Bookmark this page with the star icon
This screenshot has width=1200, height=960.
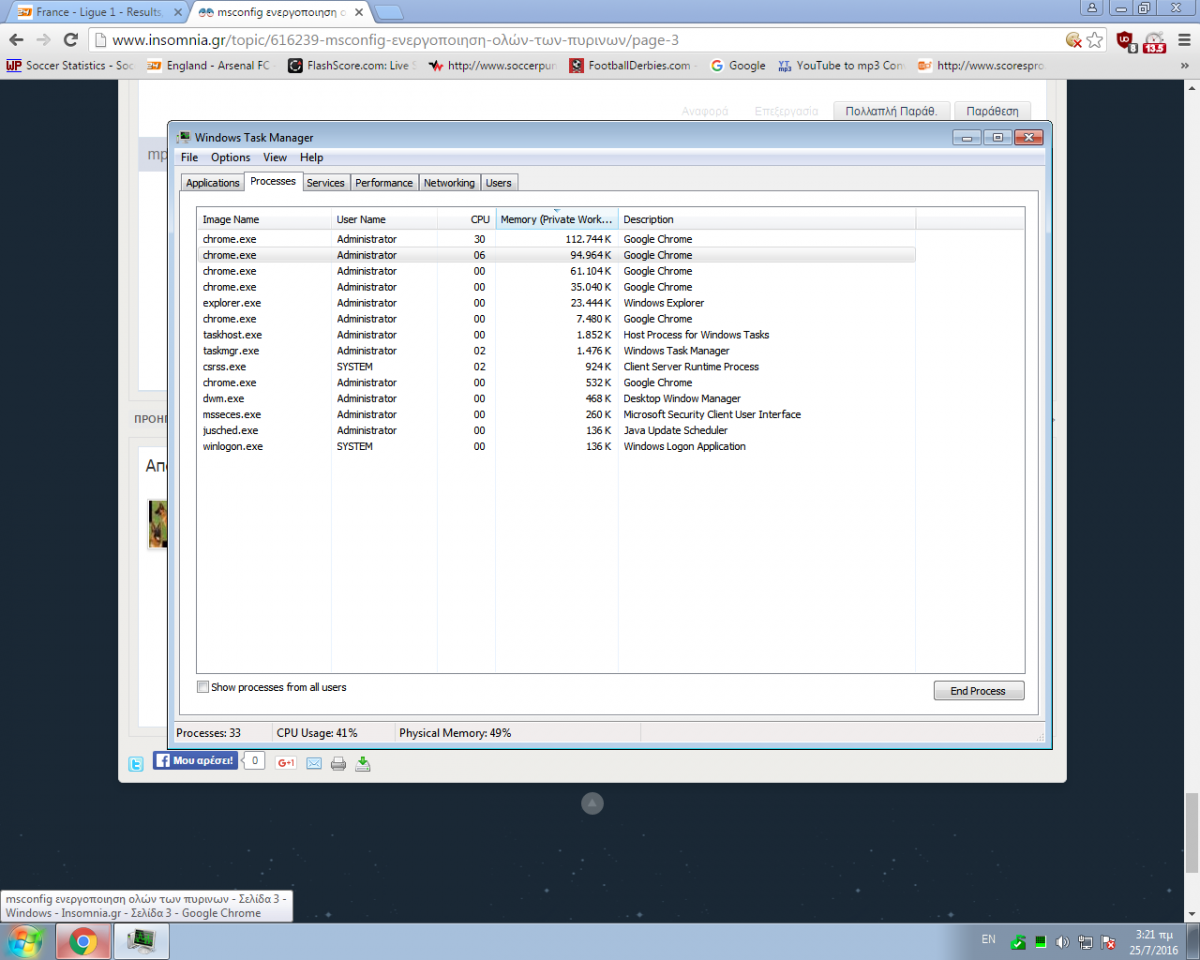click(x=1095, y=40)
